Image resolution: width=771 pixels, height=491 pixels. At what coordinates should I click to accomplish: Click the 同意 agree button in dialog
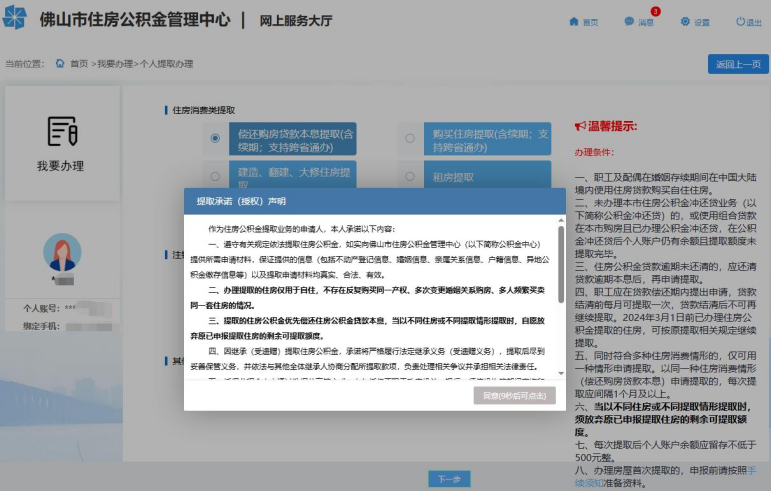[514, 396]
